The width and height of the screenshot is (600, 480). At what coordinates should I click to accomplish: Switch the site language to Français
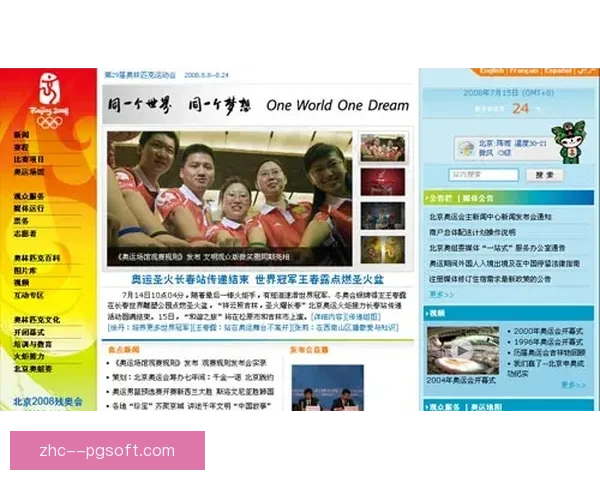[524, 71]
